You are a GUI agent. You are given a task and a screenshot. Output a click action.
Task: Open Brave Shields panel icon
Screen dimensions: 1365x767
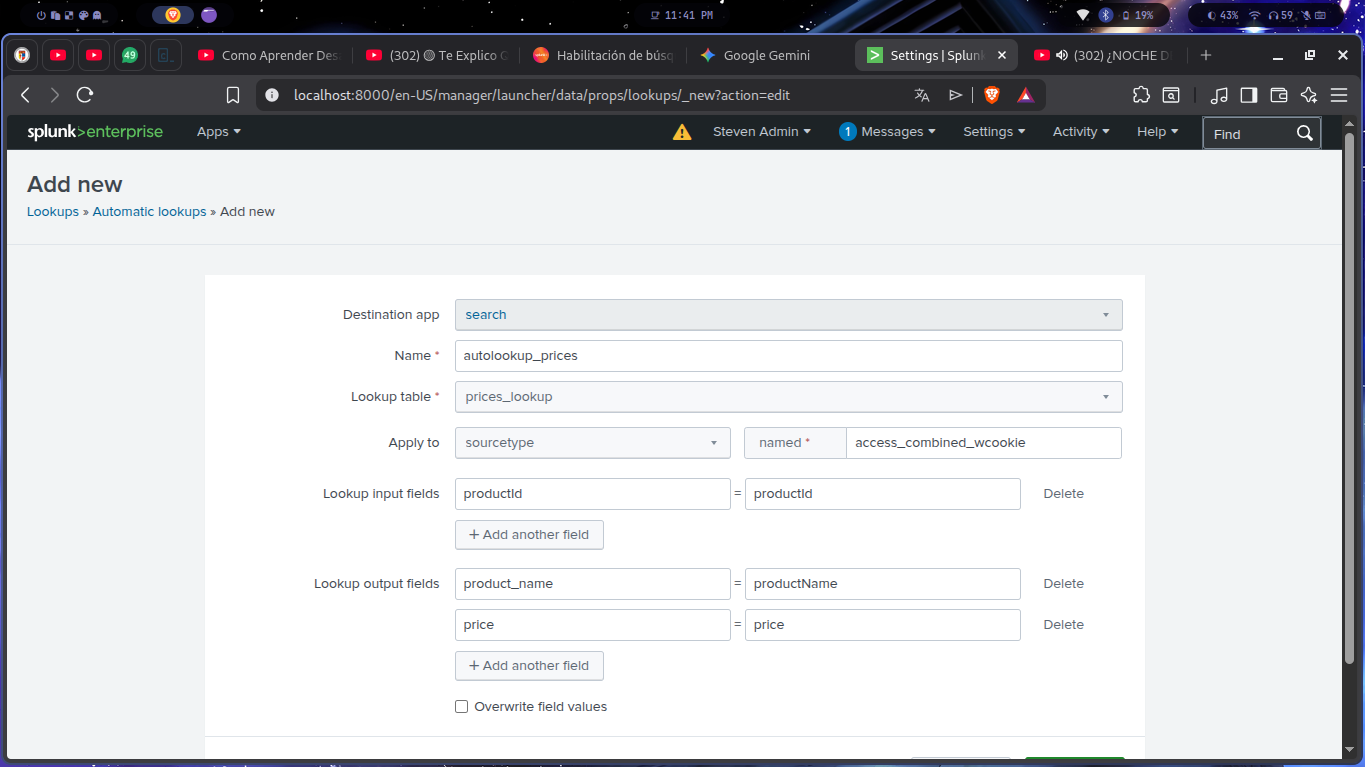[991, 94]
